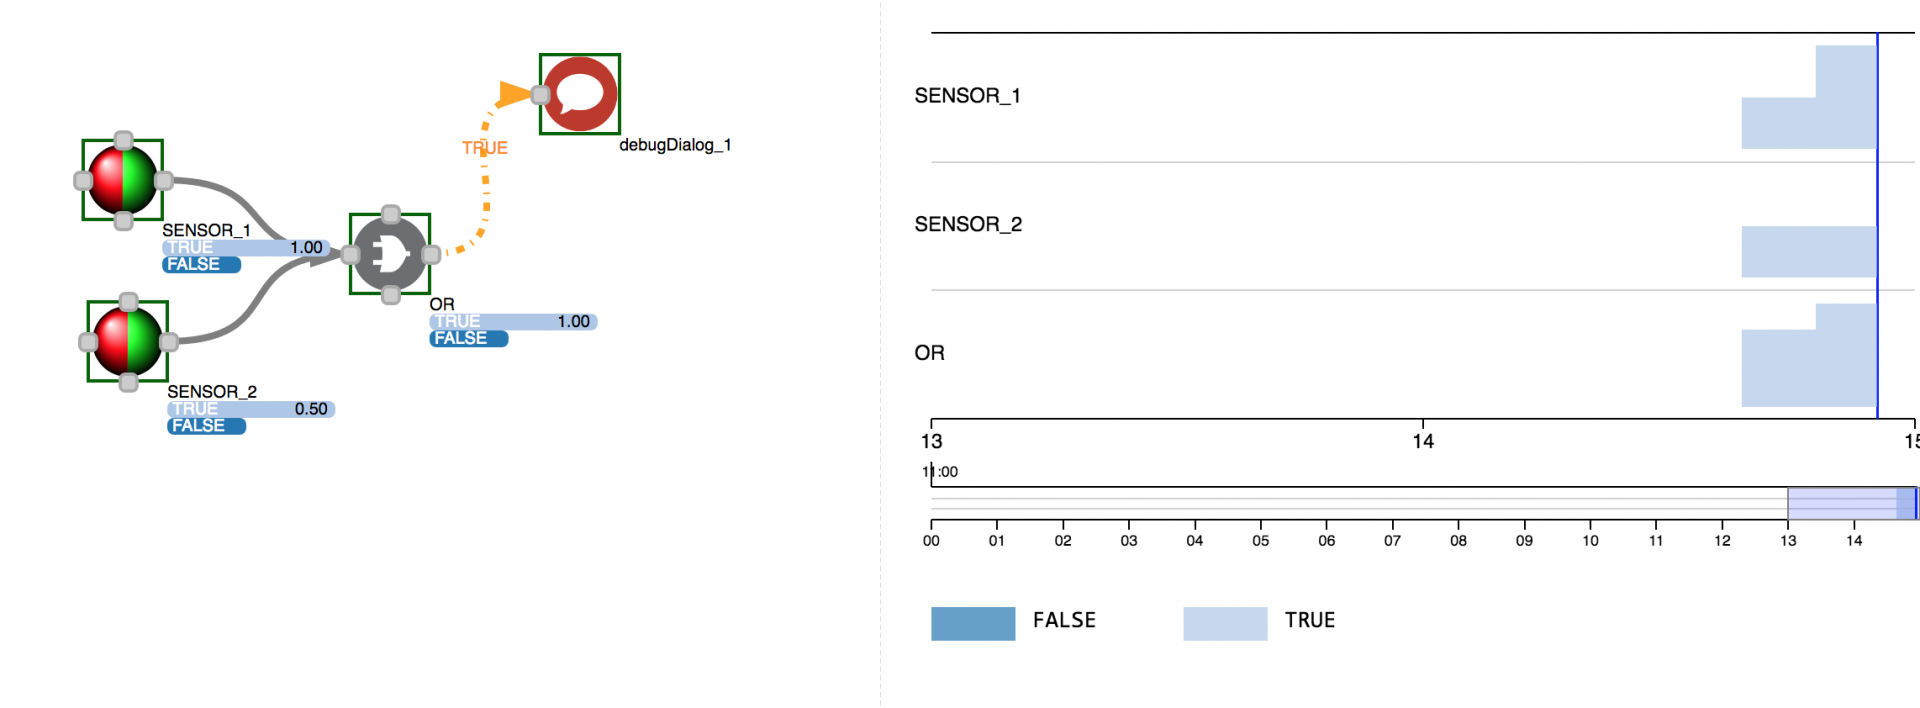This screenshot has height=708, width=1920.
Task: Click the 14 tick on the timeline axis
Action: [1422, 441]
